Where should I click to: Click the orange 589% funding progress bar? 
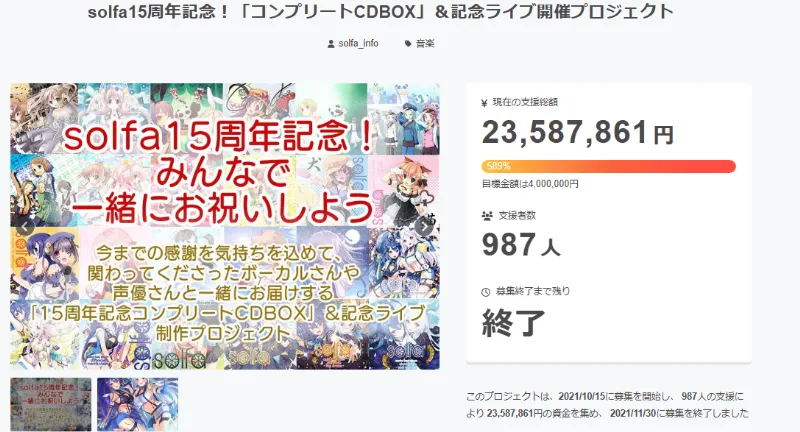tap(608, 166)
